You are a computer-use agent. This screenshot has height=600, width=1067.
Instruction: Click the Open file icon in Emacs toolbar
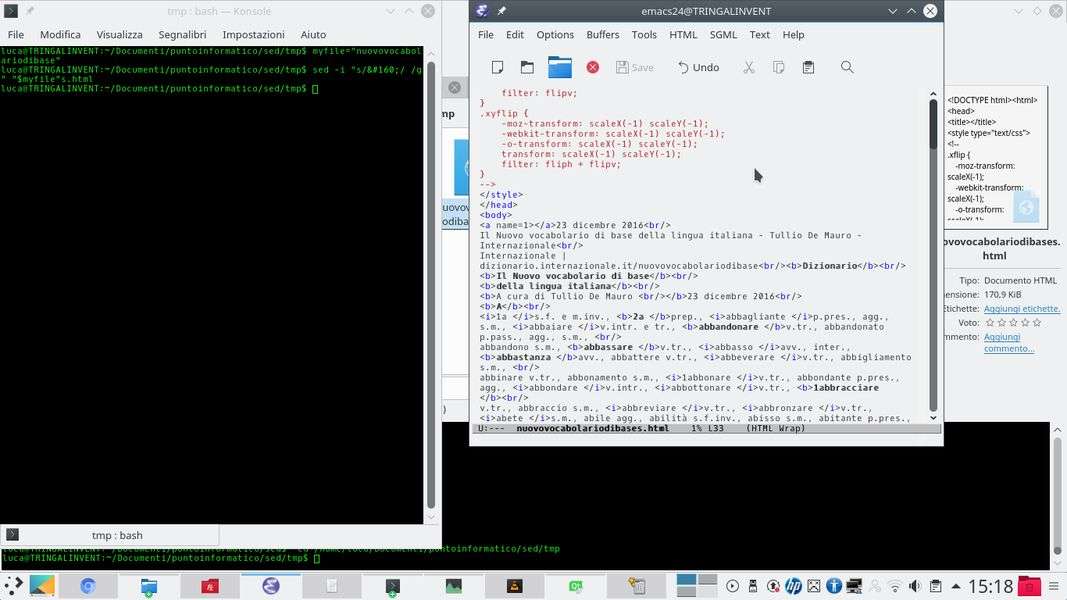coord(527,67)
